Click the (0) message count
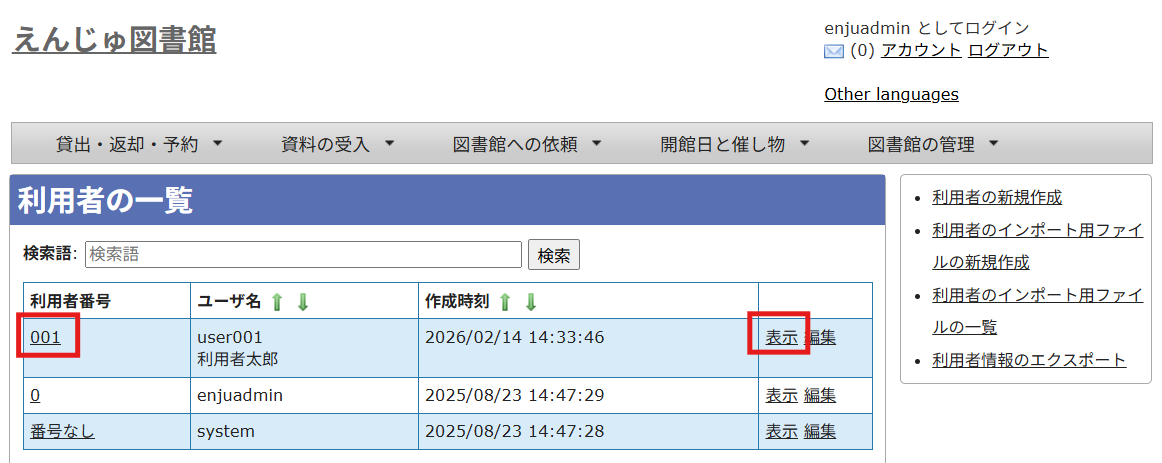Image resolution: width=1162 pixels, height=463 pixels. click(862, 50)
